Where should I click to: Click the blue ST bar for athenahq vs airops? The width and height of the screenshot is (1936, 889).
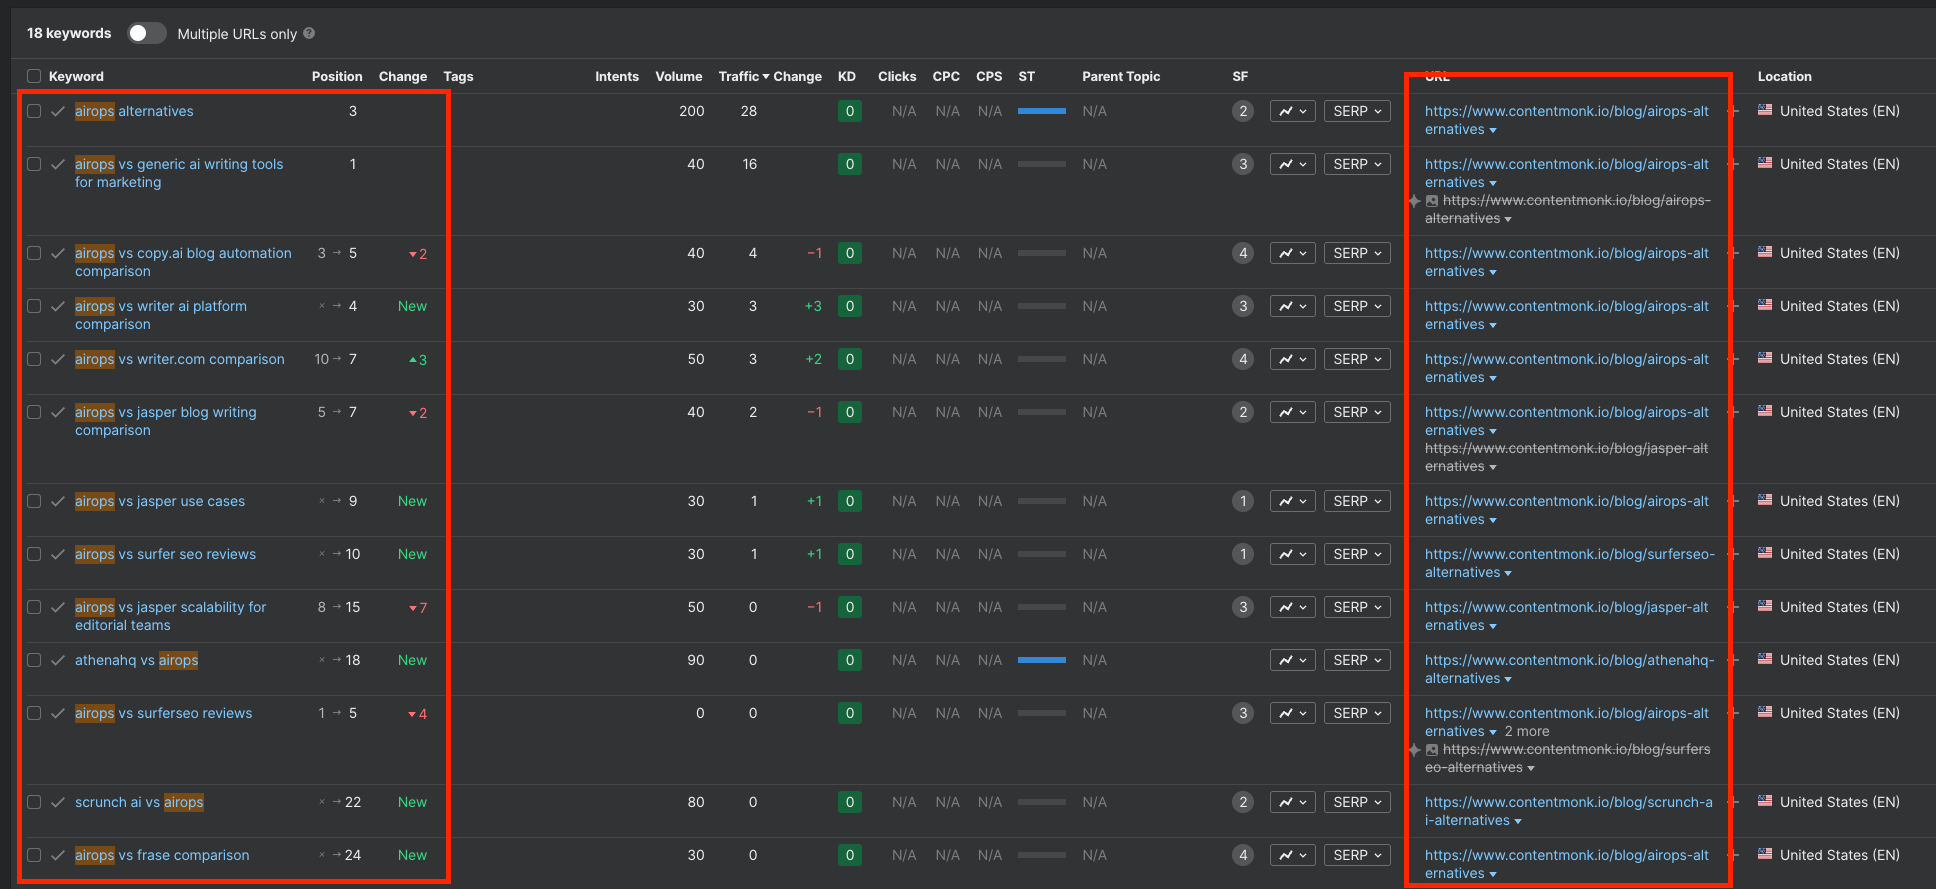[x=1042, y=660]
